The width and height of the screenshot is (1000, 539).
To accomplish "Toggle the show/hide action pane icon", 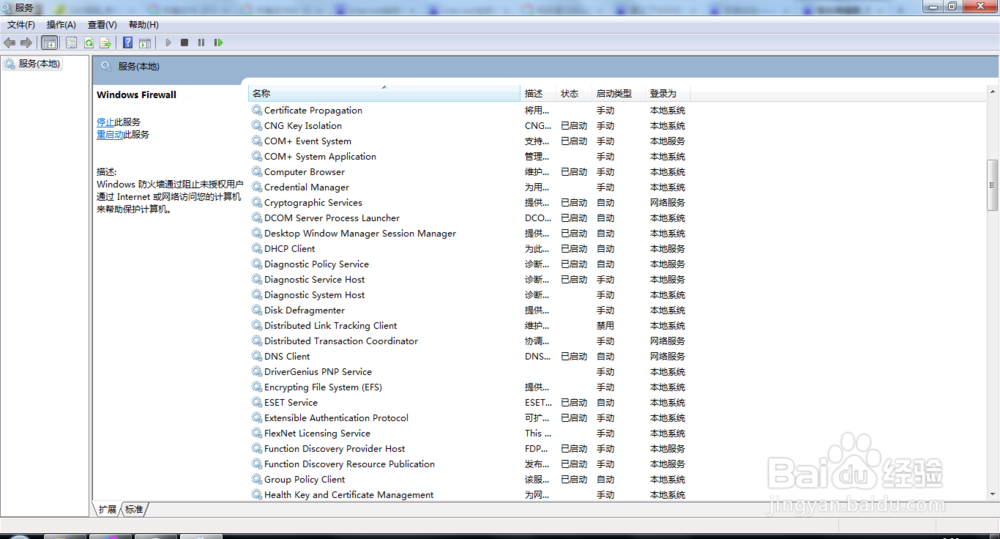I will click(145, 43).
